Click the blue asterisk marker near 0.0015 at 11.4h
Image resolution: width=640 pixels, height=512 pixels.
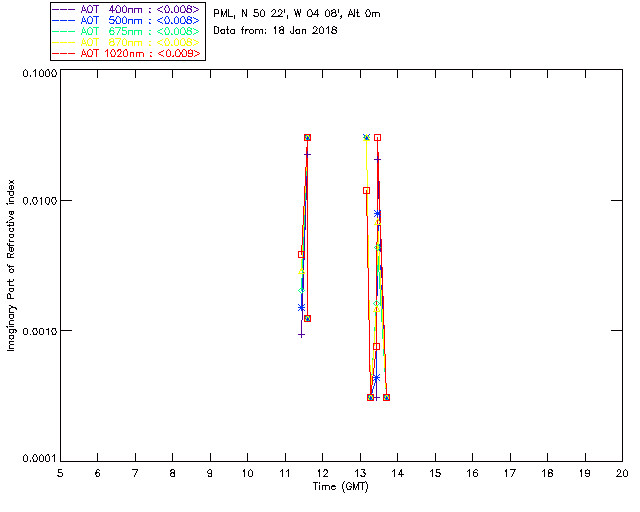301,307
